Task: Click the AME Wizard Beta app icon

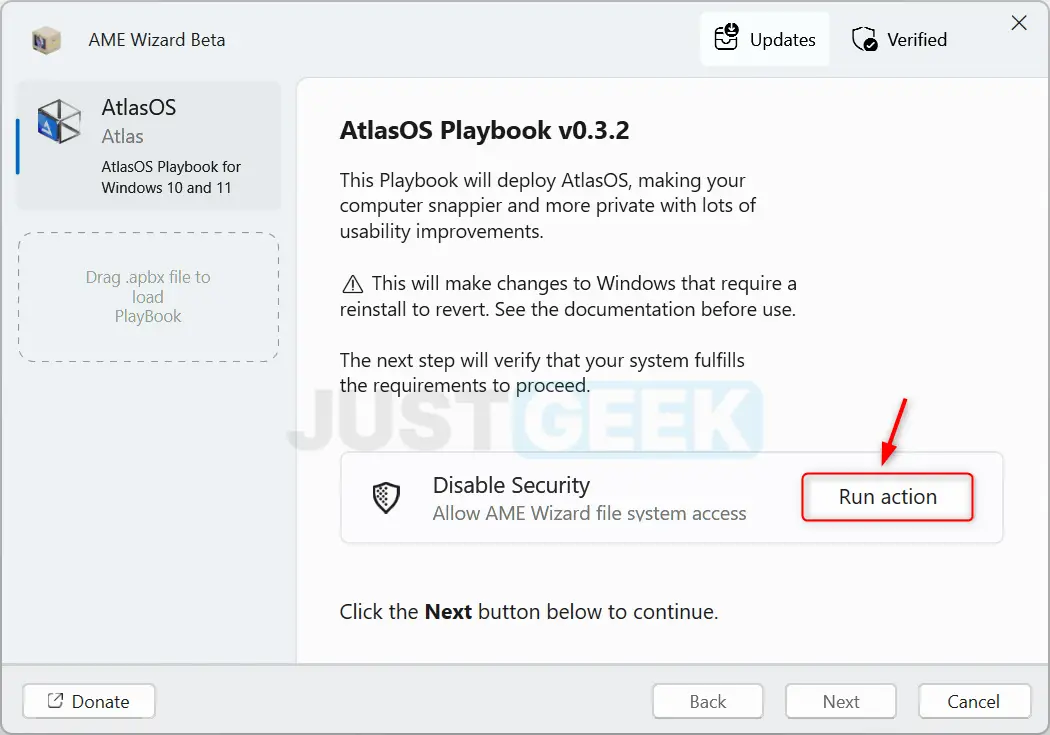Action: [46, 40]
